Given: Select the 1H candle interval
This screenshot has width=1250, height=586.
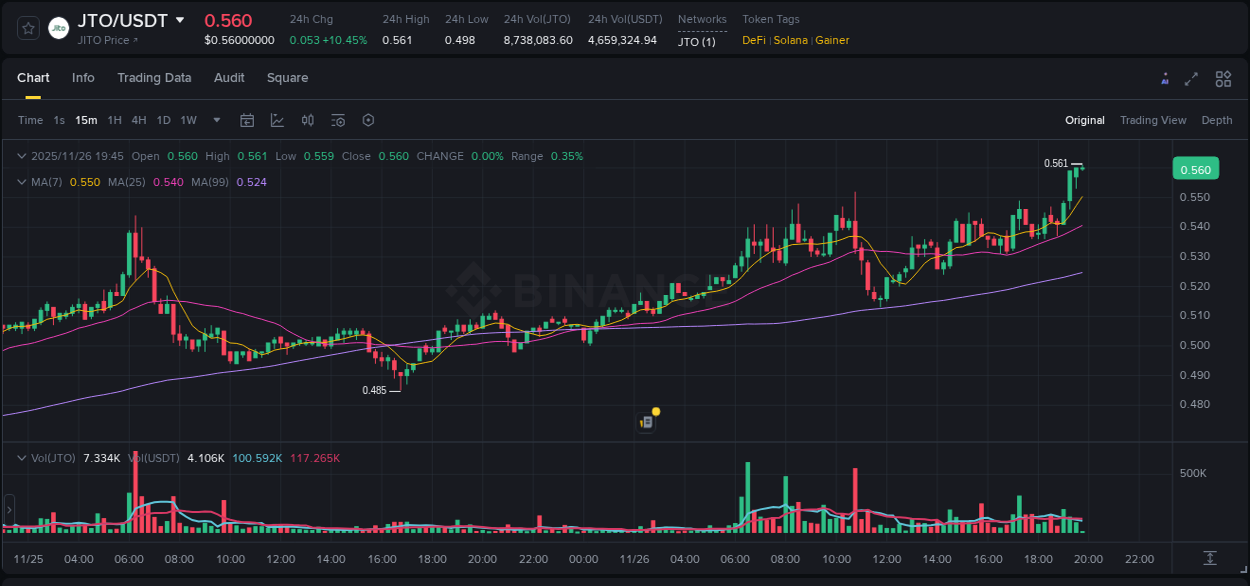Looking at the screenshot, I should pyautogui.click(x=115, y=120).
